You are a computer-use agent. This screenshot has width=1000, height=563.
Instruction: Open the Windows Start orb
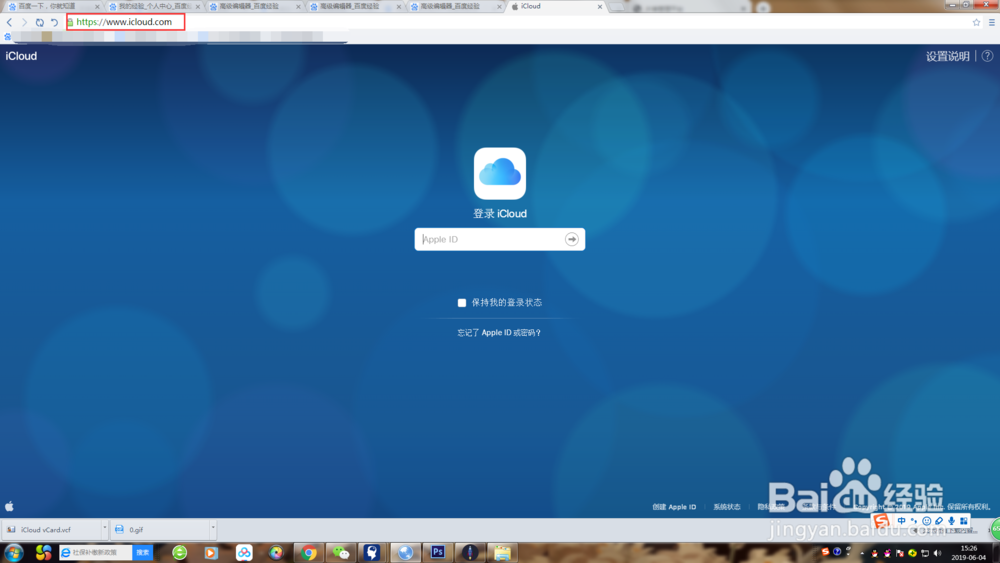[14, 552]
